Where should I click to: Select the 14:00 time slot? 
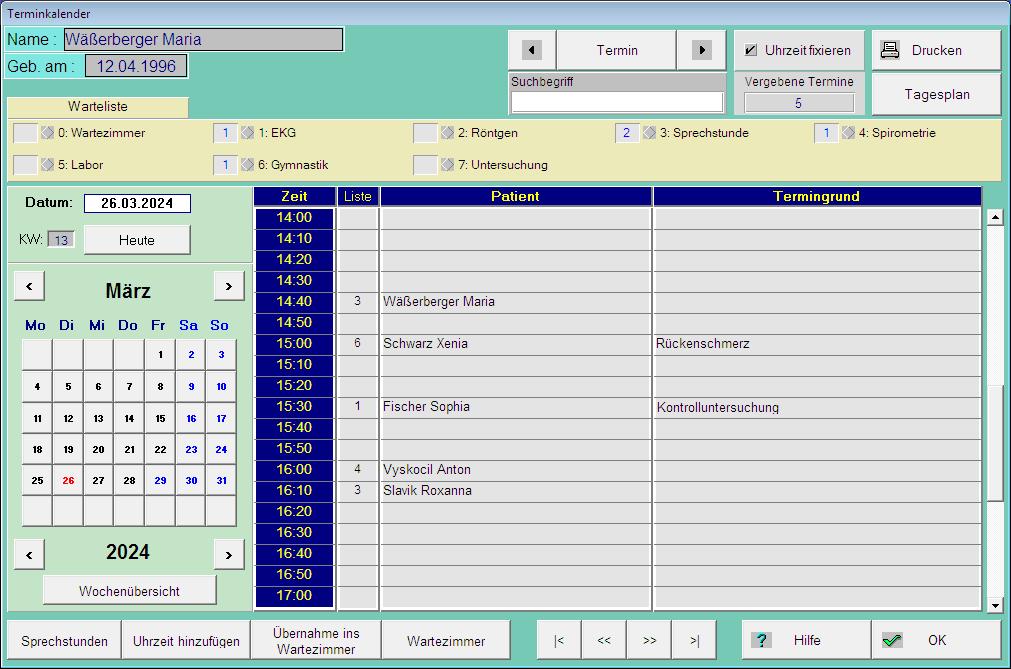click(x=294, y=218)
